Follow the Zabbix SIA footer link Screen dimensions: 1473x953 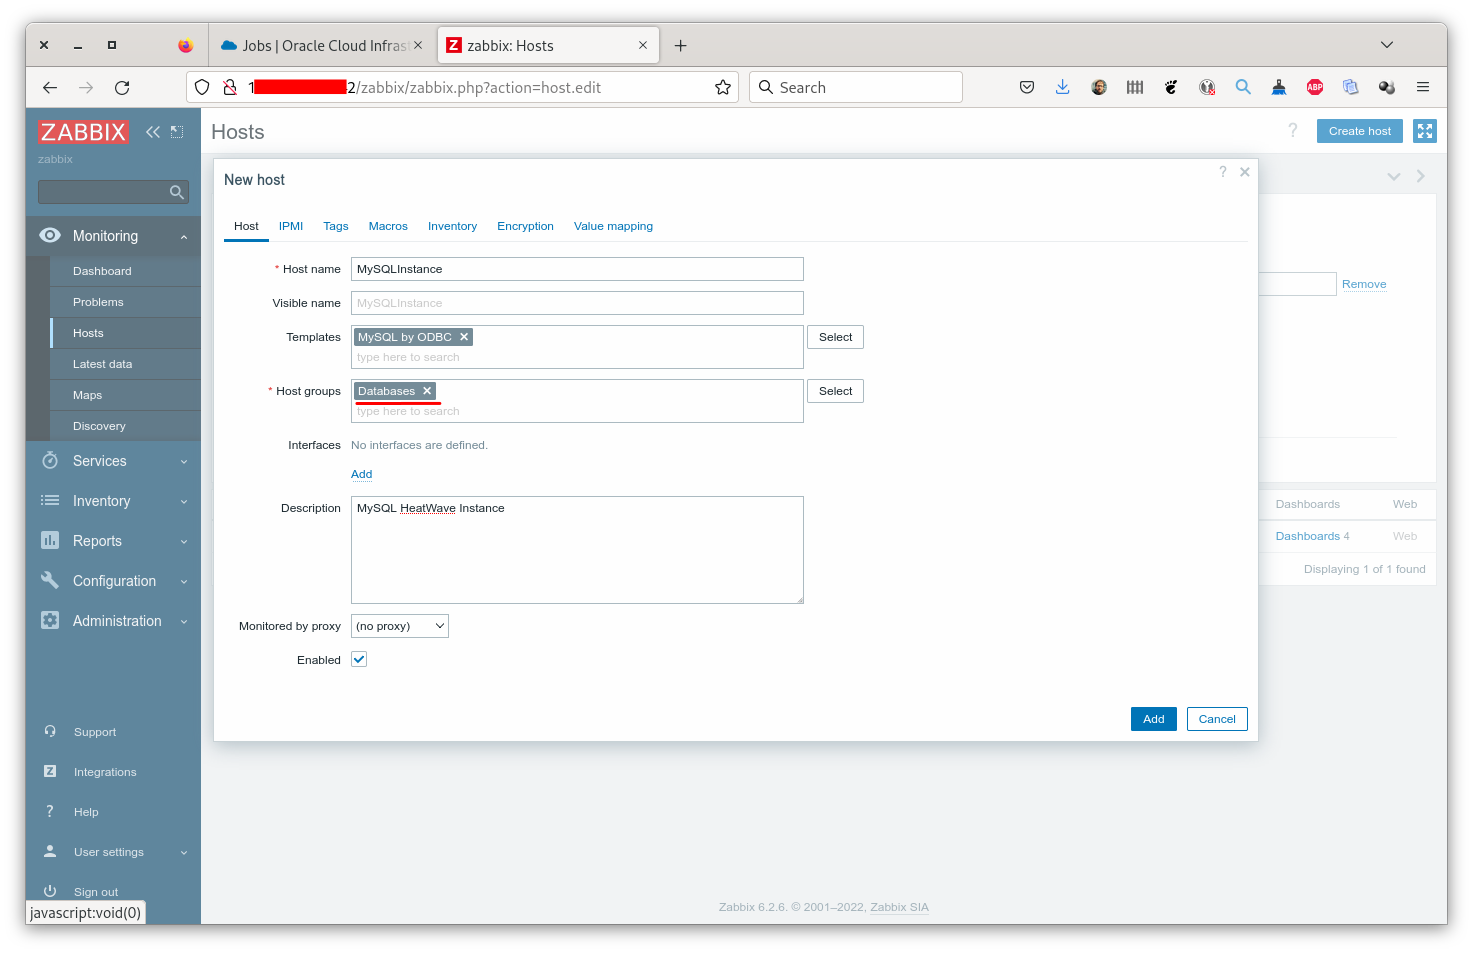[898, 906]
